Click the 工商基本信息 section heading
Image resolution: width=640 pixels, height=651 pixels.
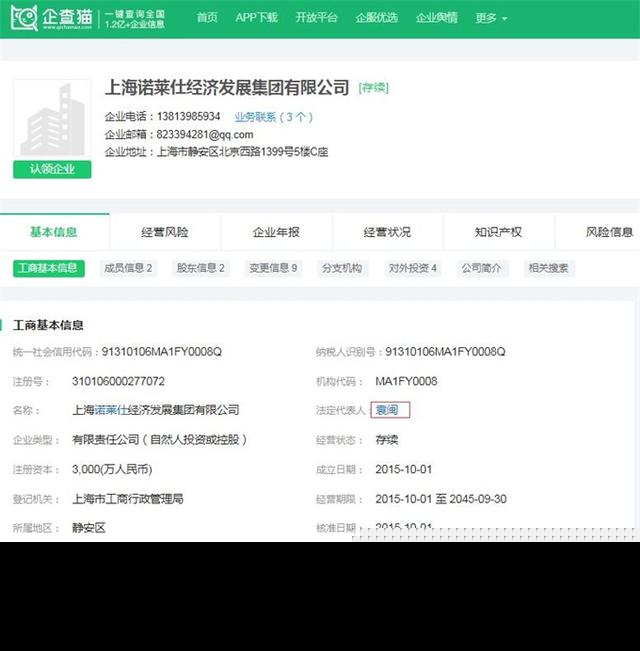[48, 325]
